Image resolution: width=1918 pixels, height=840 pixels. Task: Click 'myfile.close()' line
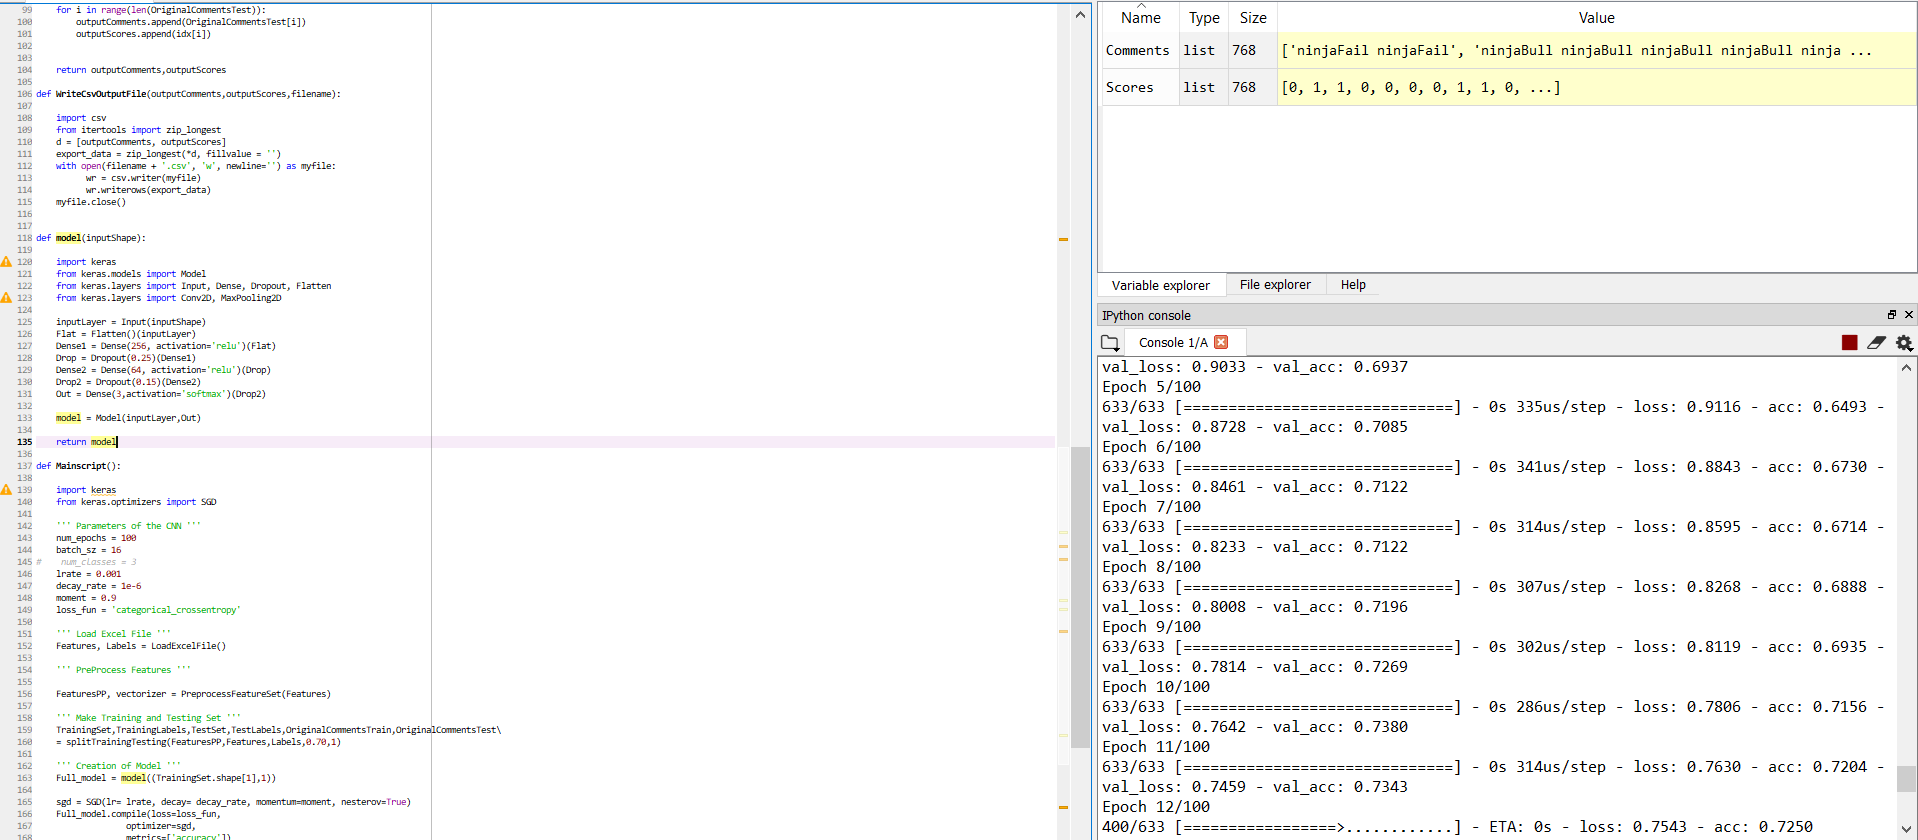point(91,202)
